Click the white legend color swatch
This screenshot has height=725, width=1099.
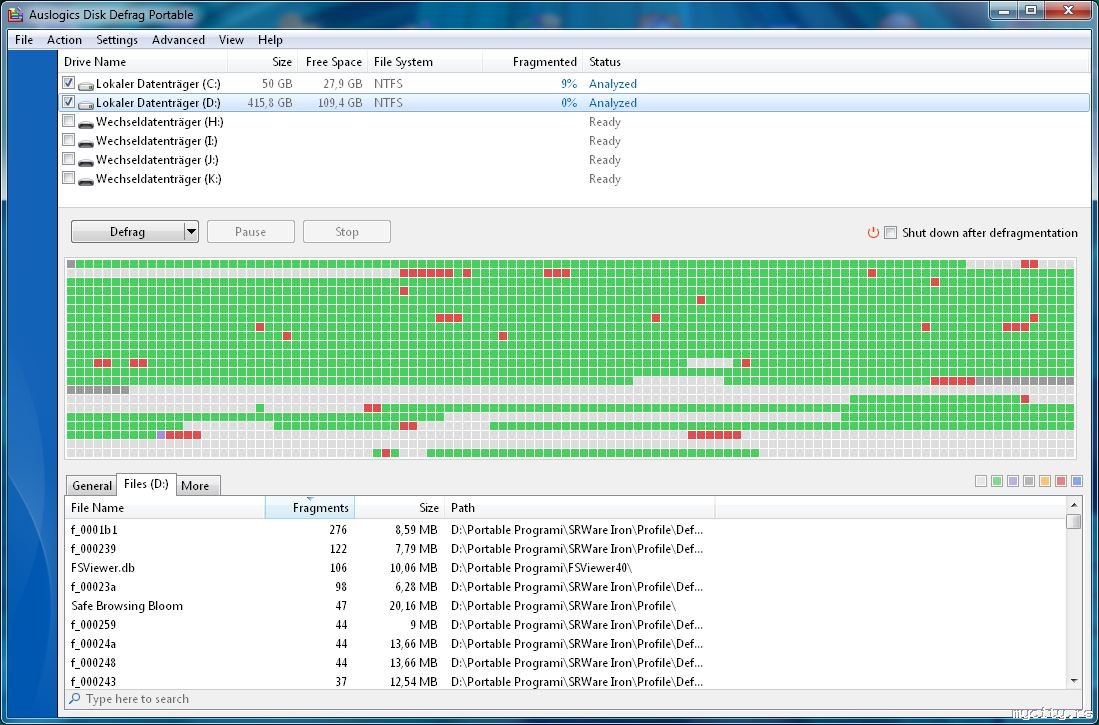981,481
